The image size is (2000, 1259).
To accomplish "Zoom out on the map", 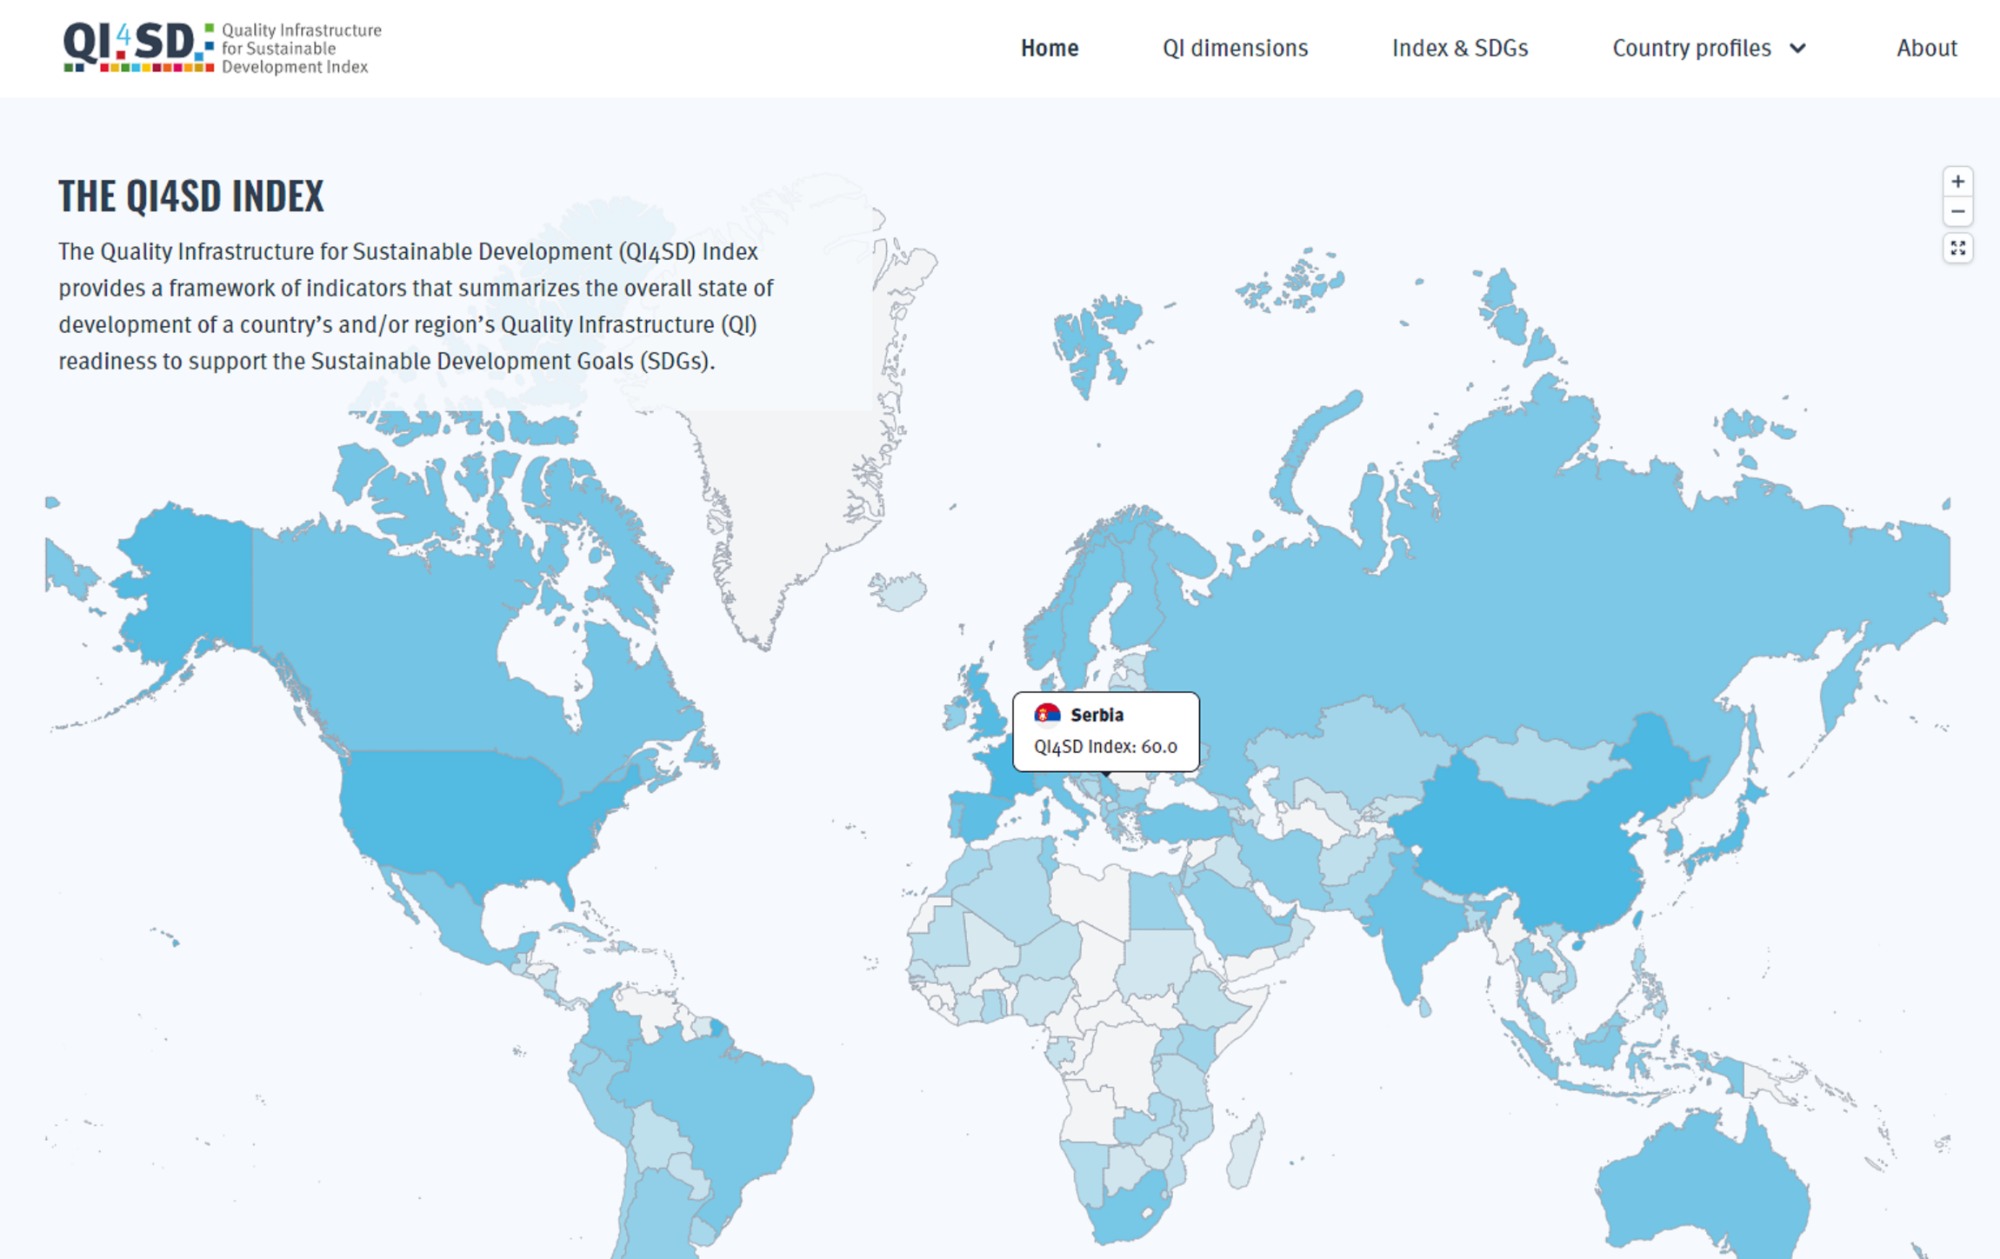I will (1957, 212).
